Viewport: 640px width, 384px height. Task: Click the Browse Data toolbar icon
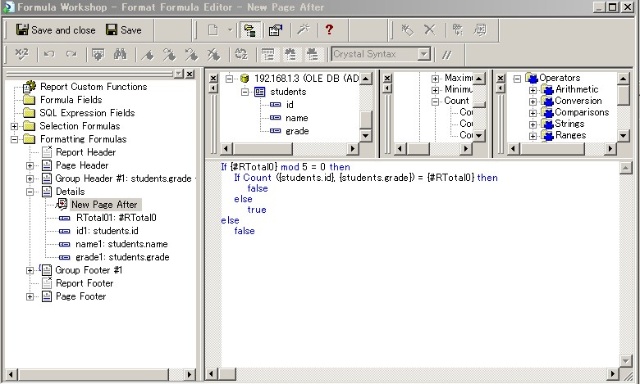pos(98,54)
